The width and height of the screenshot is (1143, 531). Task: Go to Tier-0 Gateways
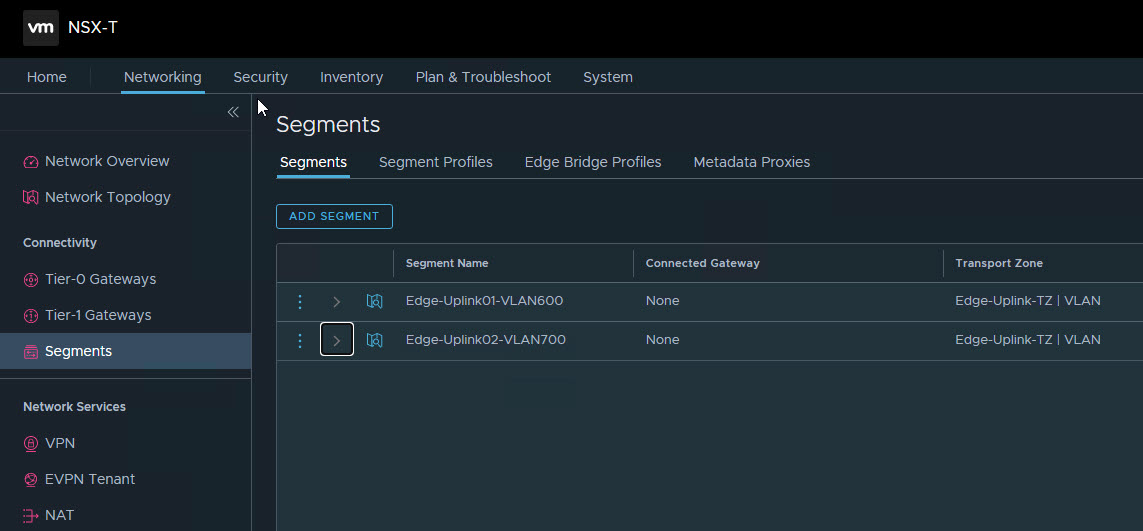pyautogui.click(x=100, y=279)
